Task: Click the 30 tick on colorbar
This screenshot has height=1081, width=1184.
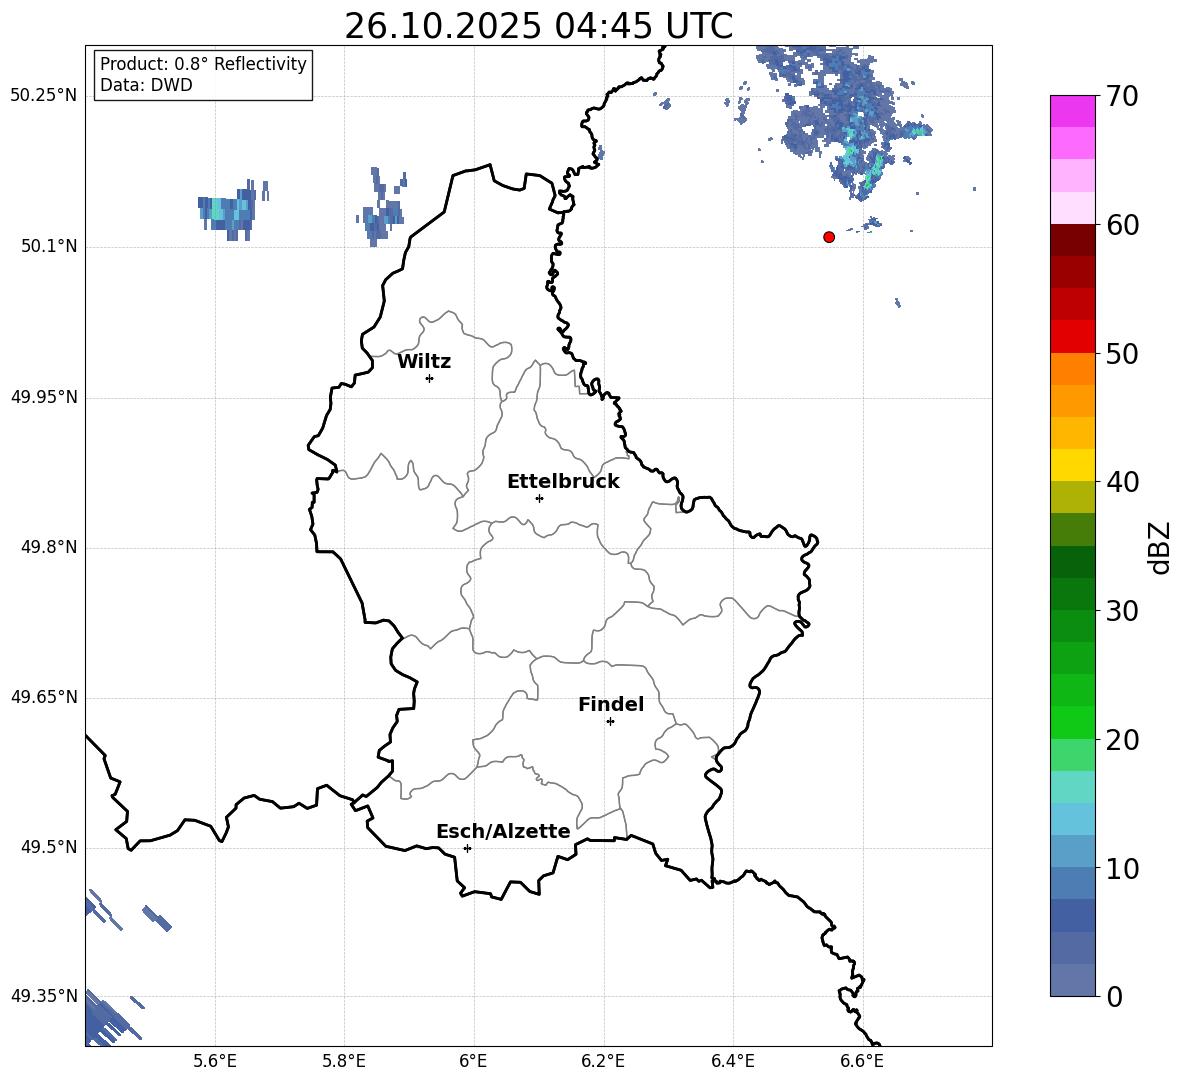Action: (x=1122, y=611)
